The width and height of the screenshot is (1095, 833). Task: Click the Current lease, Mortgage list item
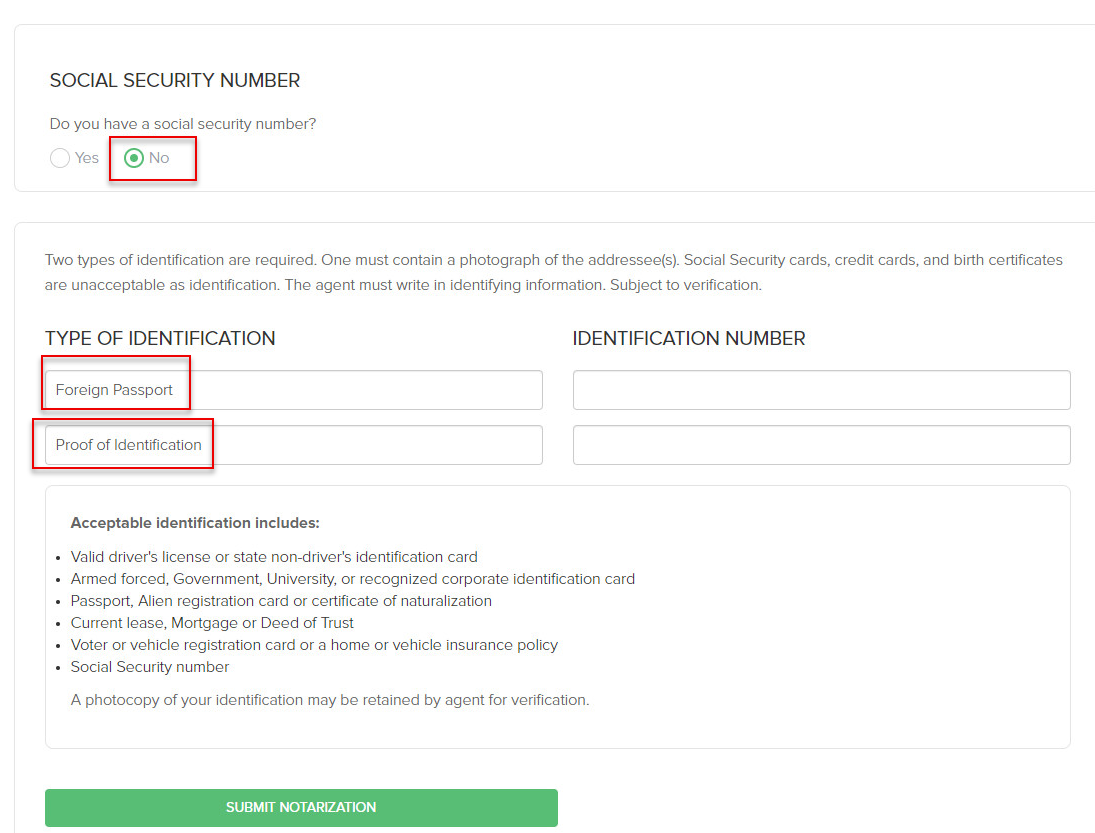212,623
